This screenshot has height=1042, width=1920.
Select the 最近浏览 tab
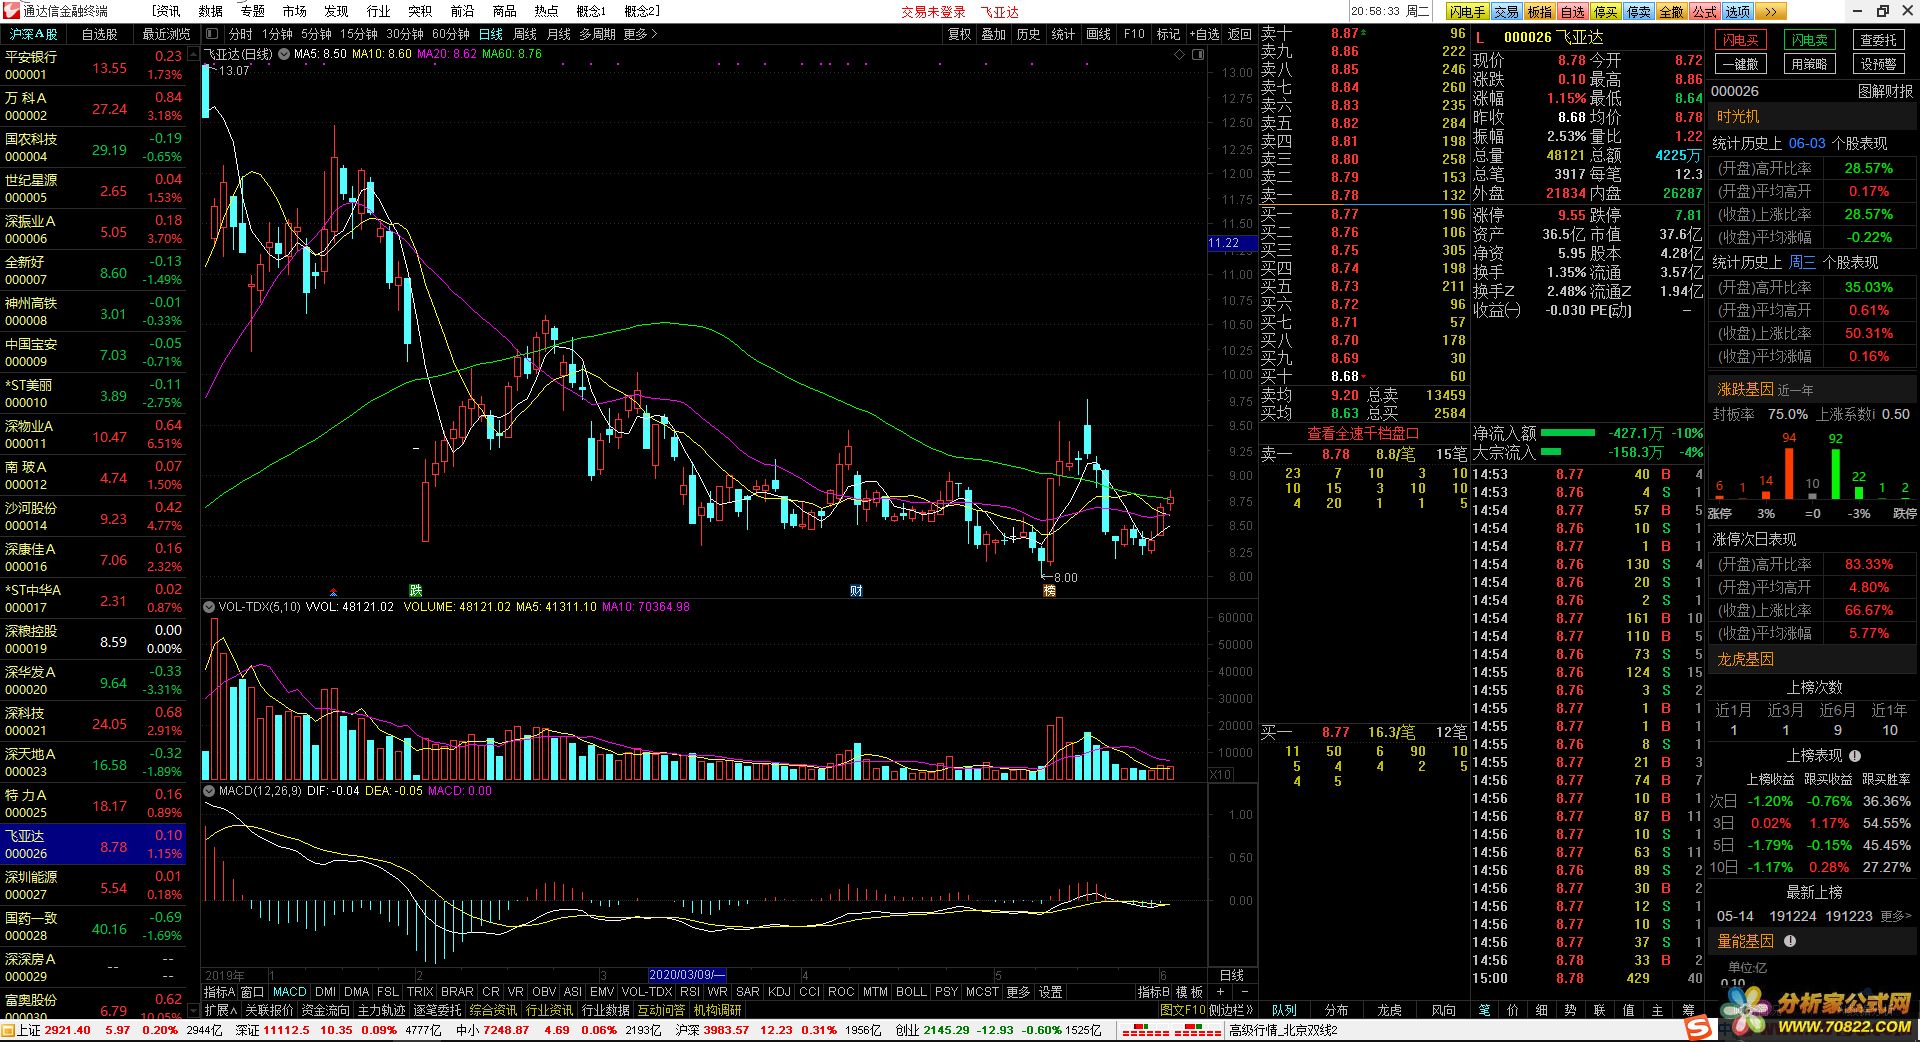tap(166, 34)
